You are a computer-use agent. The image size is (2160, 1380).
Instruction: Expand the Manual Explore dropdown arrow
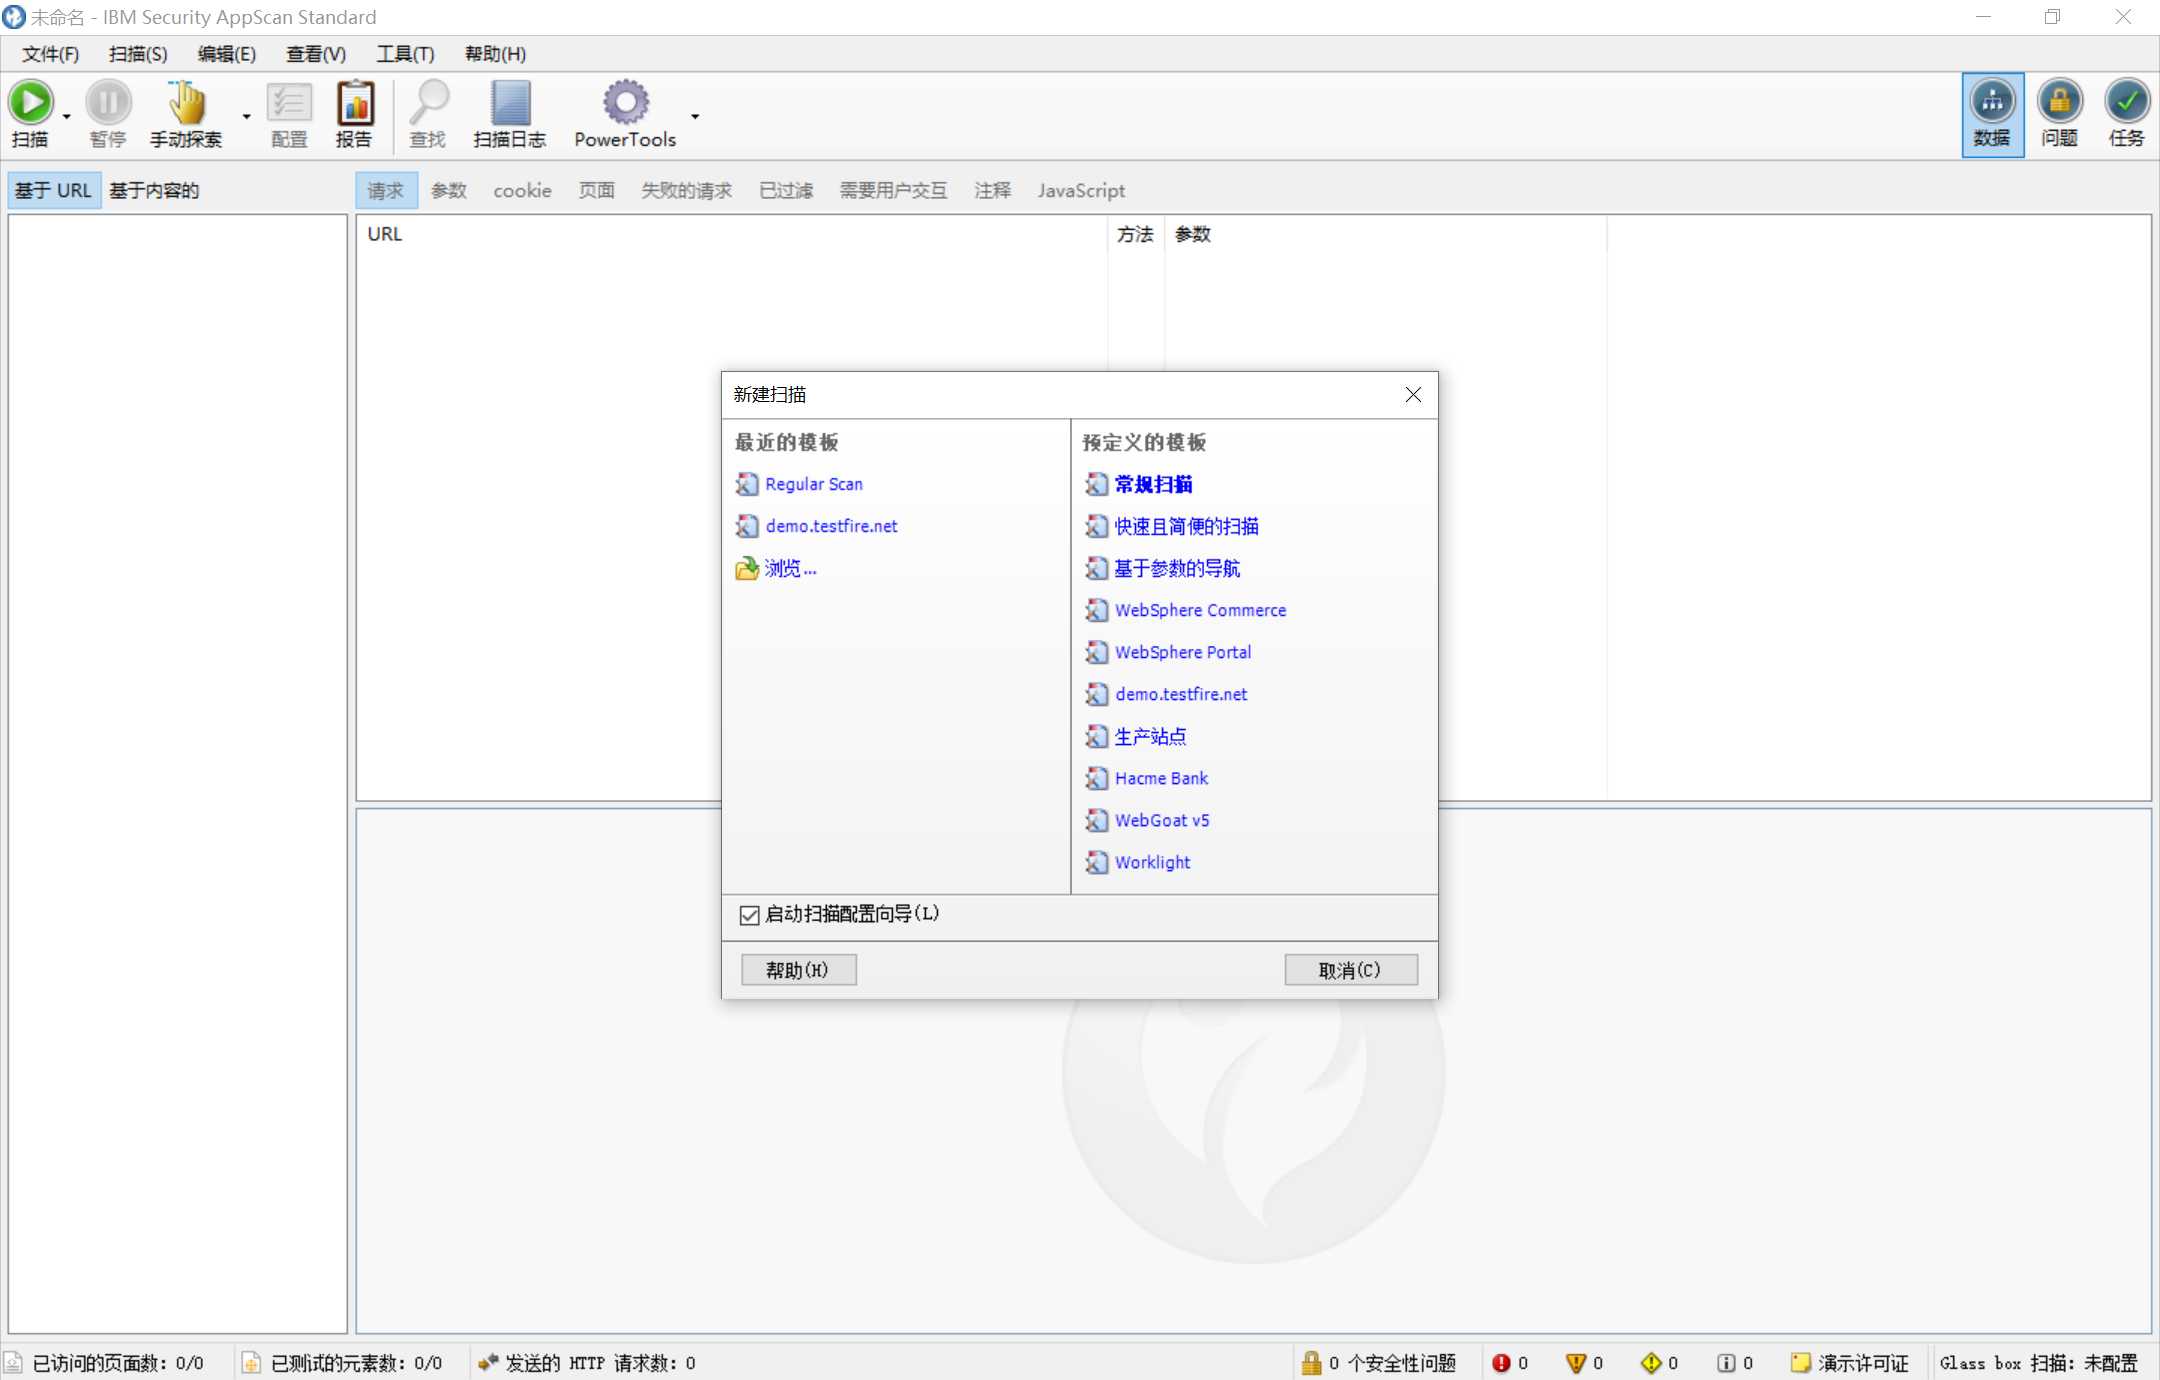click(x=247, y=117)
